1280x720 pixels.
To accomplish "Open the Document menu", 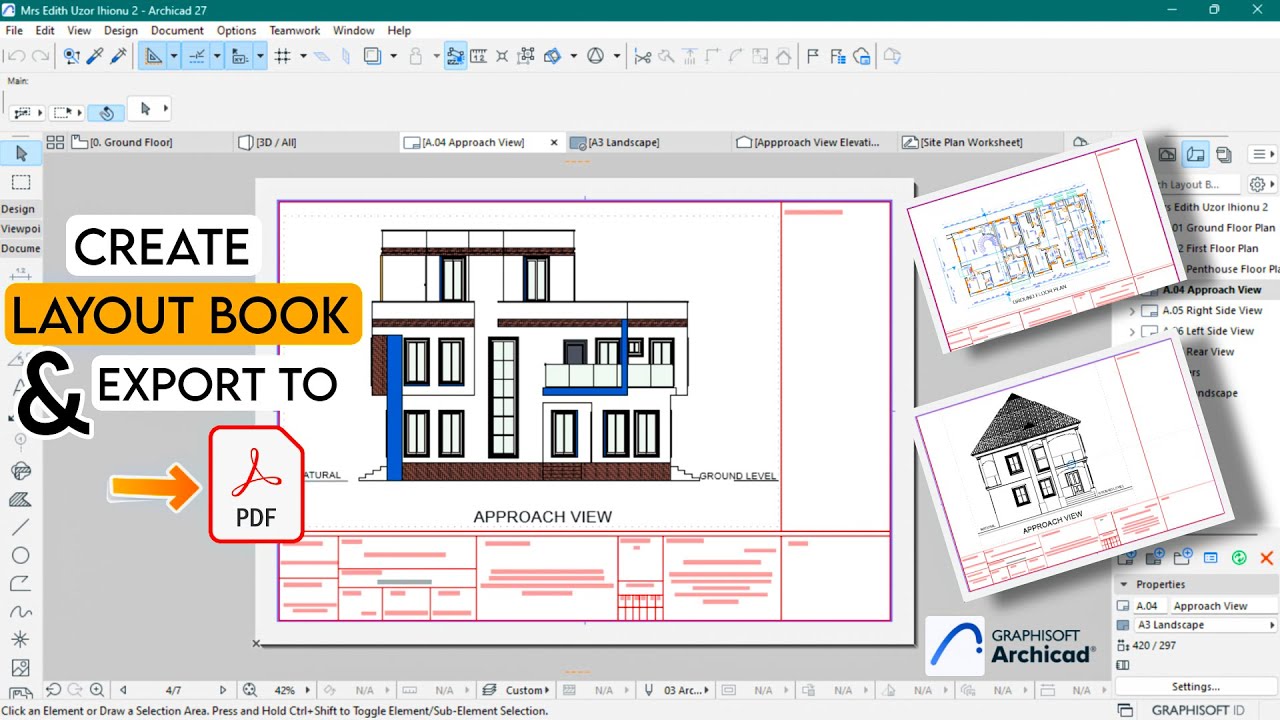I will point(177,31).
